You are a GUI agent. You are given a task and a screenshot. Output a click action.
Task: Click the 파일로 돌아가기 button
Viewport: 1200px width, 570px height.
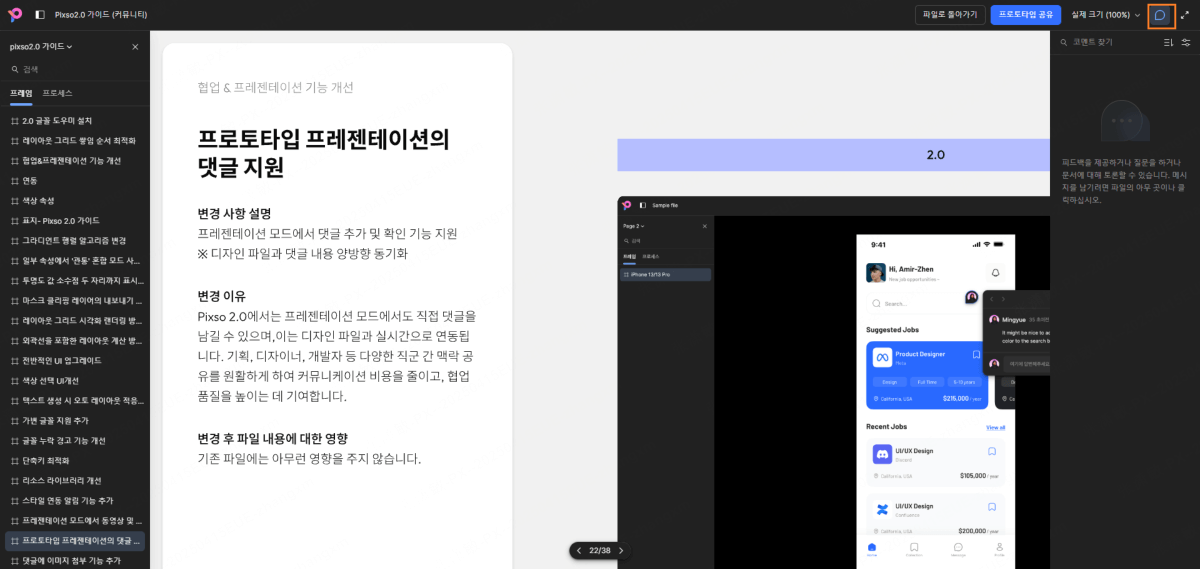[x=950, y=15]
